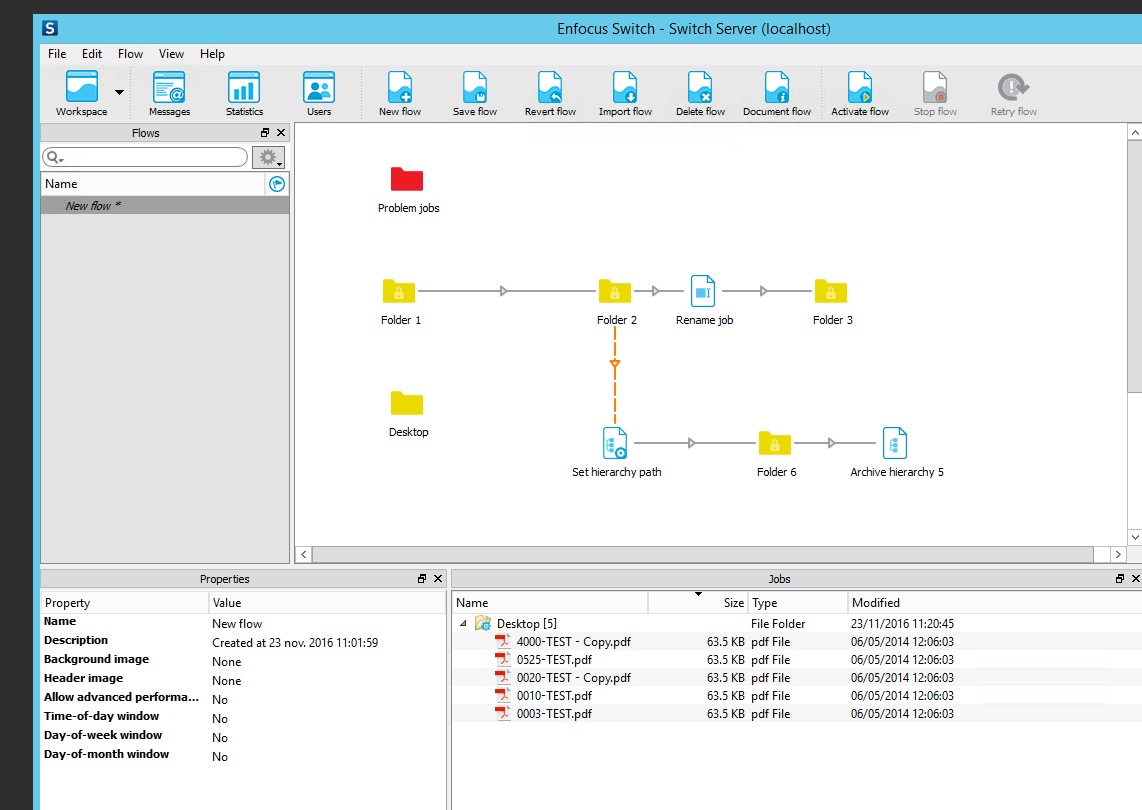Open the Flow menu
This screenshot has width=1142, height=810.
click(x=130, y=54)
